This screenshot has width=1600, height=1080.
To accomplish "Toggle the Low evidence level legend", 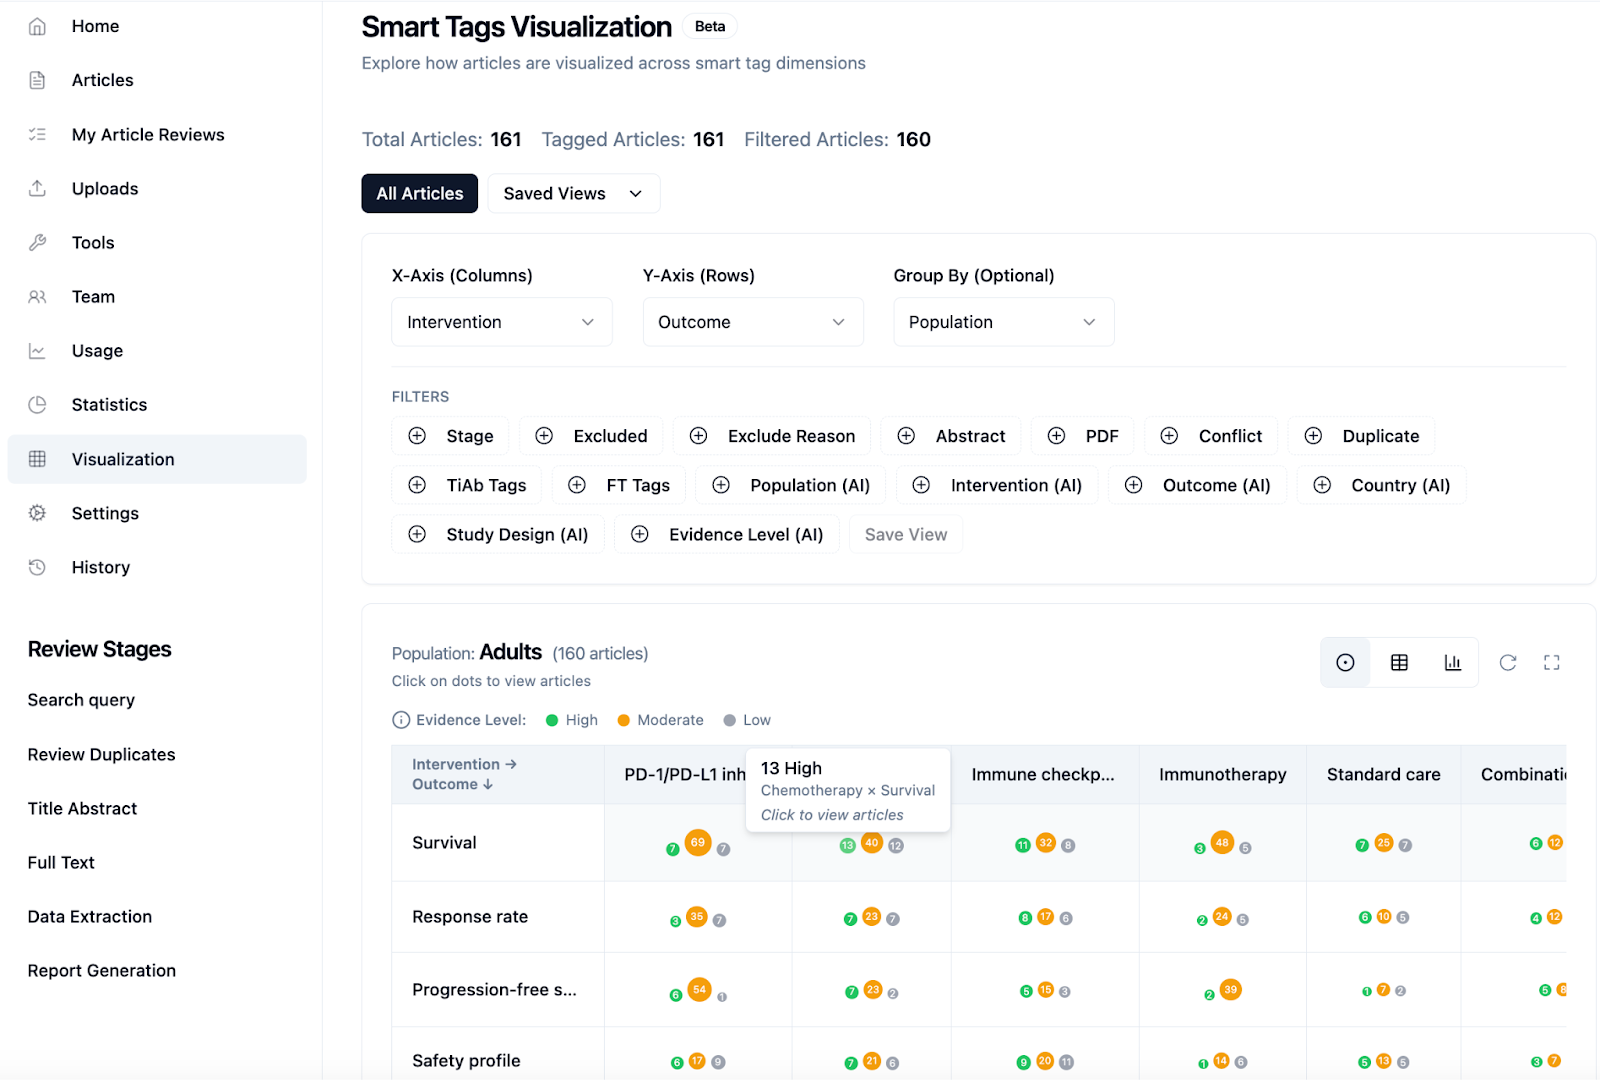I will (747, 720).
